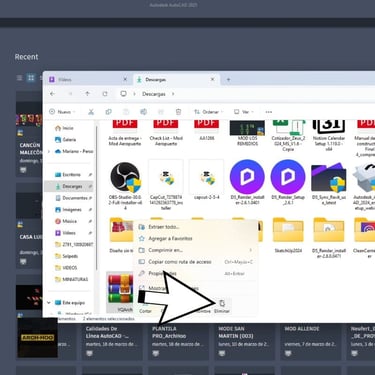Select the D5_Sync_Revit installer file
This screenshot has height=375, width=375.
click(x=329, y=183)
